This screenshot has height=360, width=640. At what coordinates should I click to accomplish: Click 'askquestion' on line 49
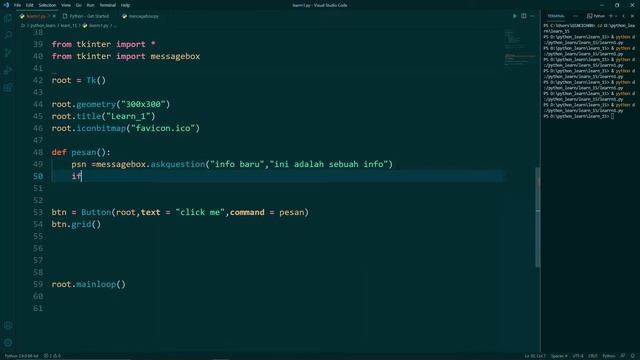[178, 164]
